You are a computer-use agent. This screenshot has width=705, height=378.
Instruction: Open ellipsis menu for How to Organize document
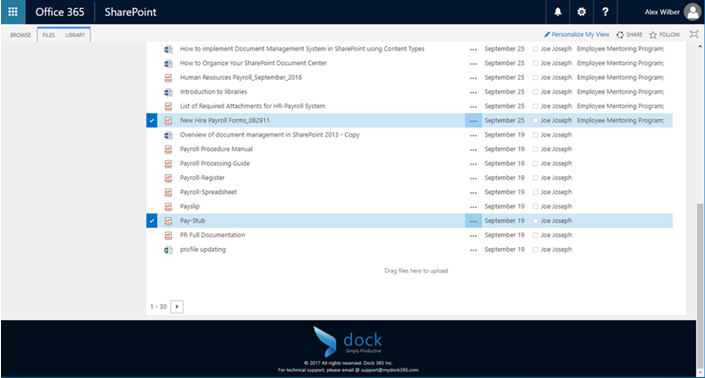coord(473,64)
